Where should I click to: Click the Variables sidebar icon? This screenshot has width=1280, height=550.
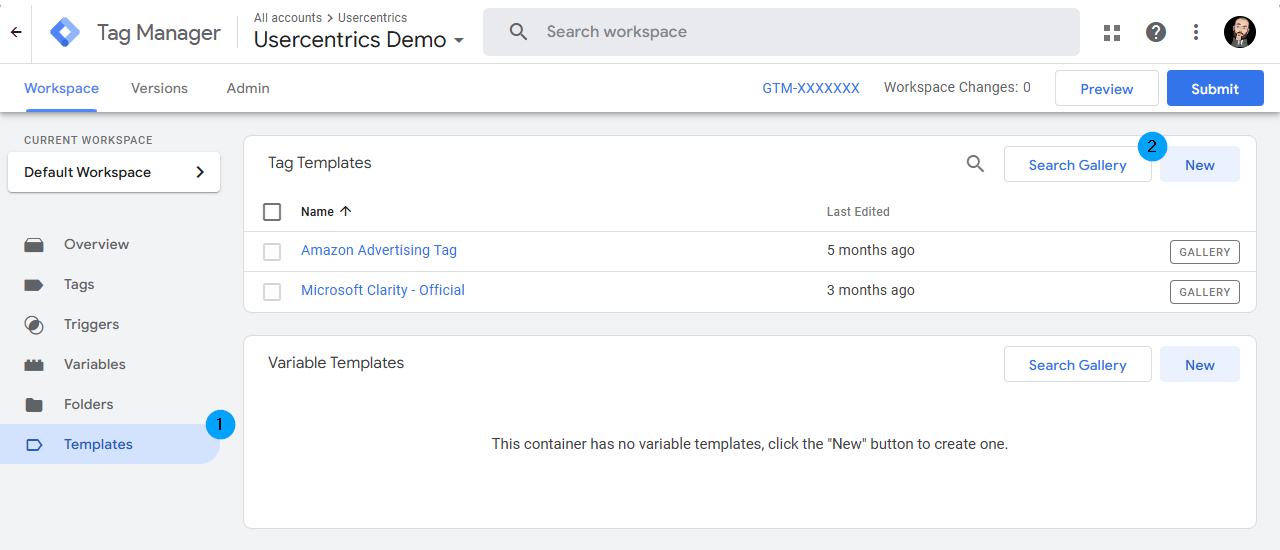pyautogui.click(x=34, y=364)
